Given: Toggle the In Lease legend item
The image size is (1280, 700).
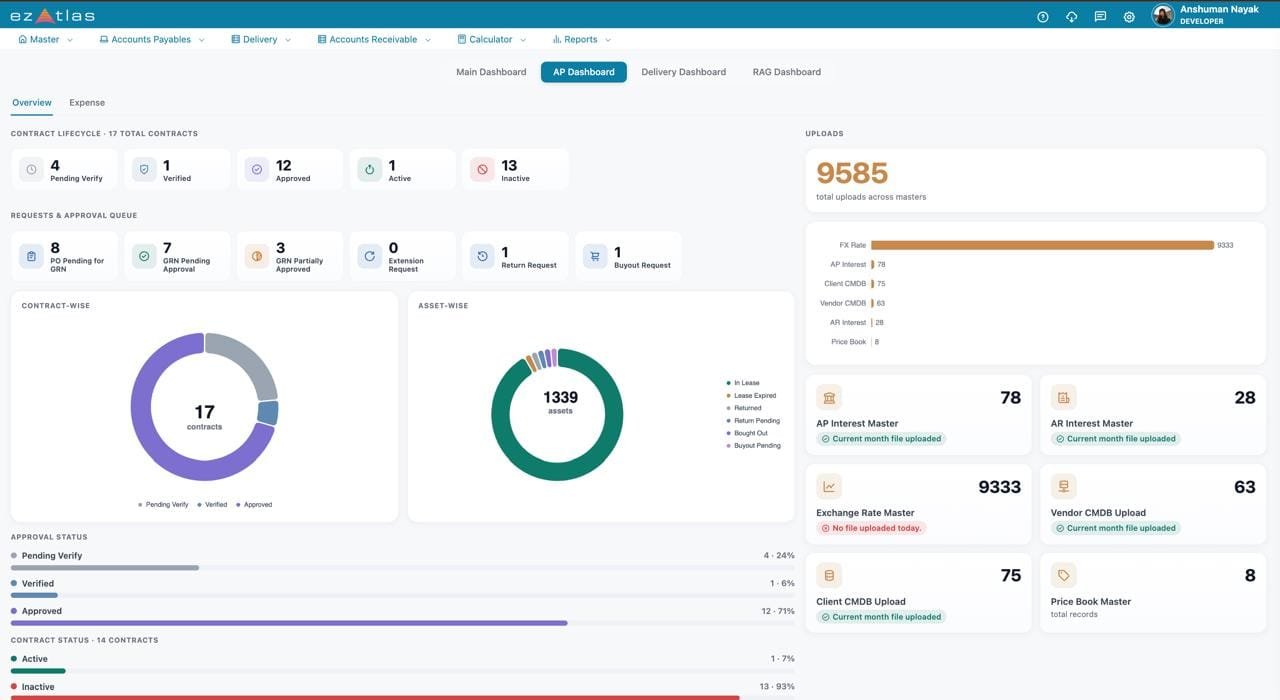Looking at the screenshot, I should [x=743, y=383].
